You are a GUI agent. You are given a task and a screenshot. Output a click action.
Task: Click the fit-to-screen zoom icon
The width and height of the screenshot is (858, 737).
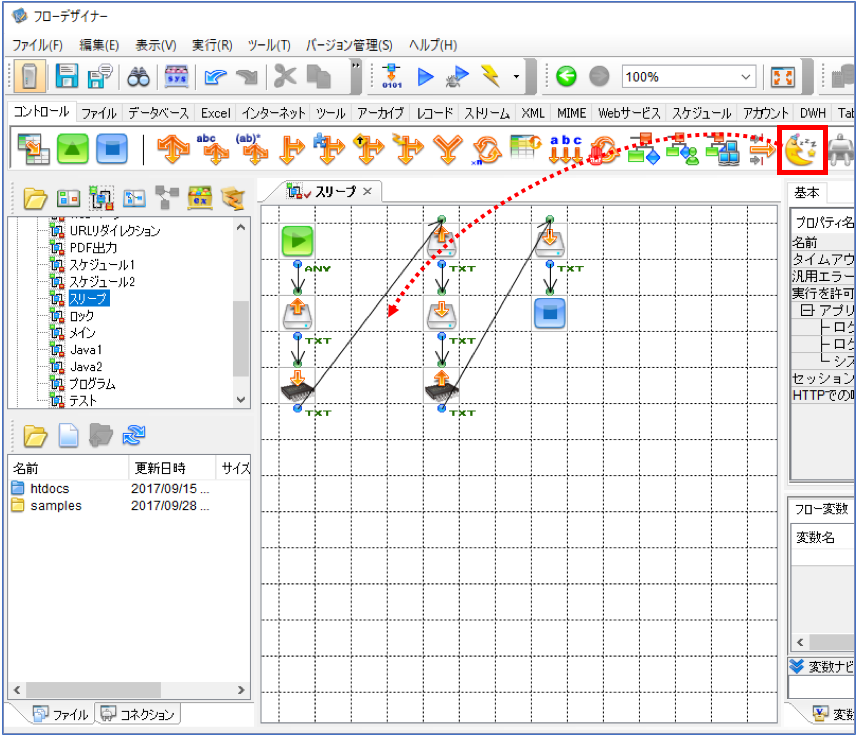pyautogui.click(x=782, y=77)
